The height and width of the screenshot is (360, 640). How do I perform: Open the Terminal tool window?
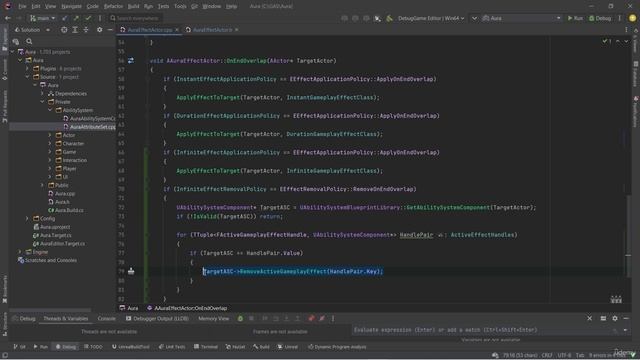coord(206,347)
